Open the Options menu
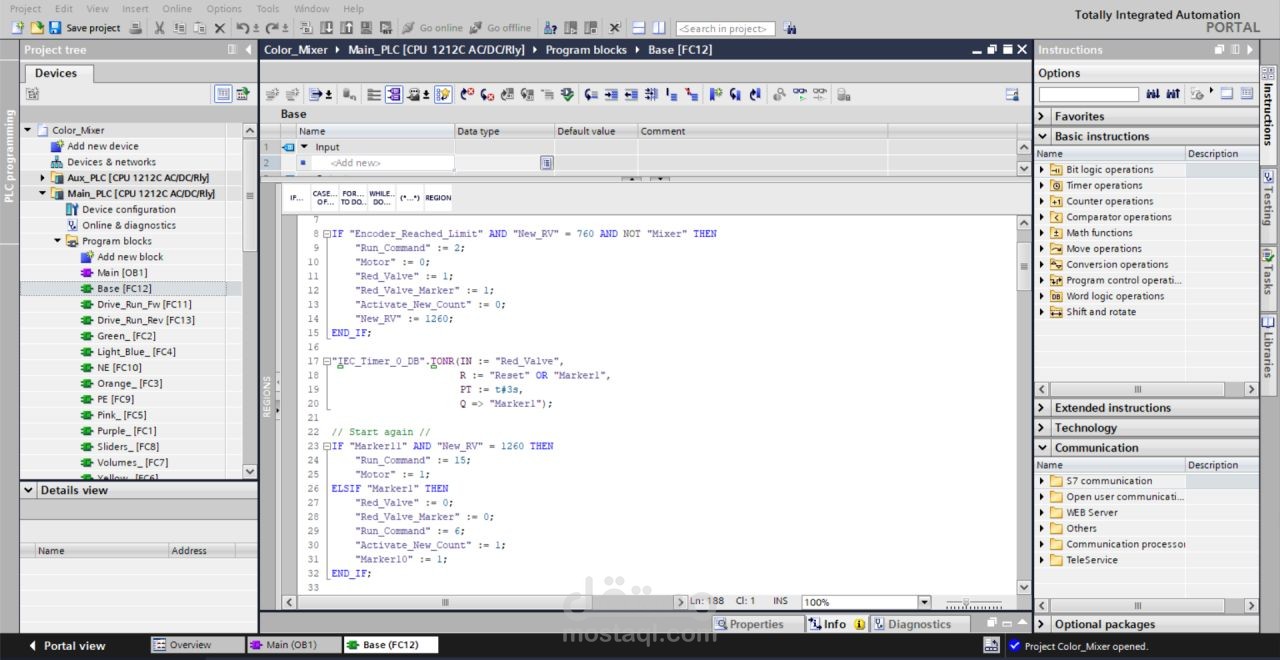This screenshot has height=660, width=1280. pos(224,8)
